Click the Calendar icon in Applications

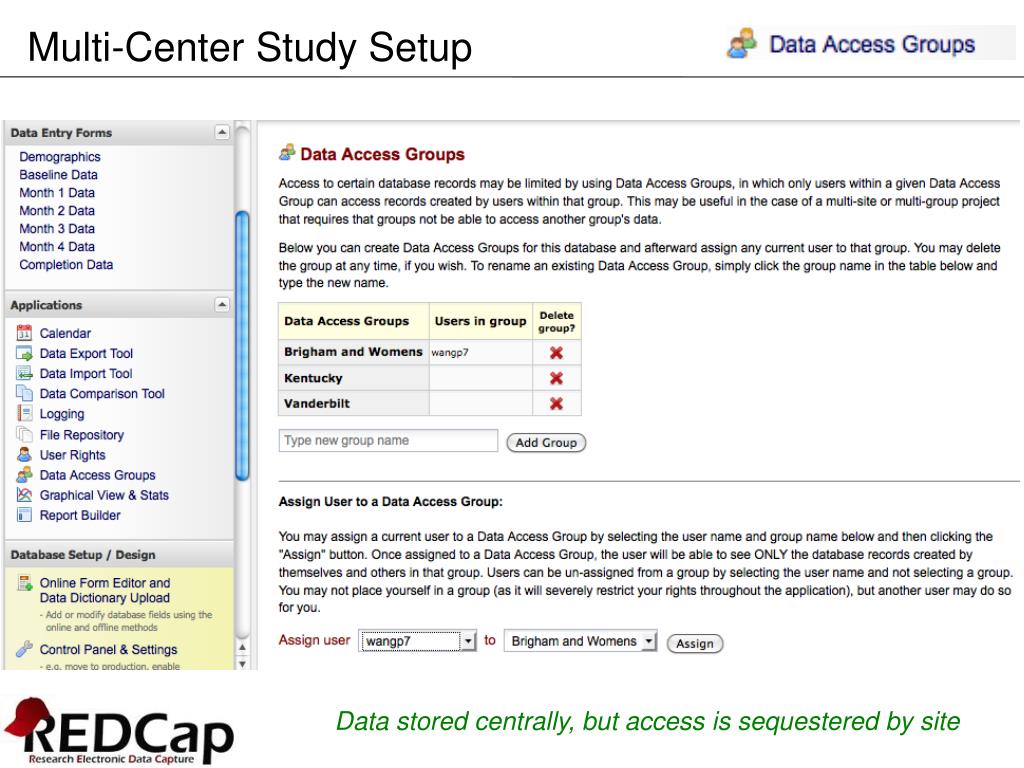[24, 333]
